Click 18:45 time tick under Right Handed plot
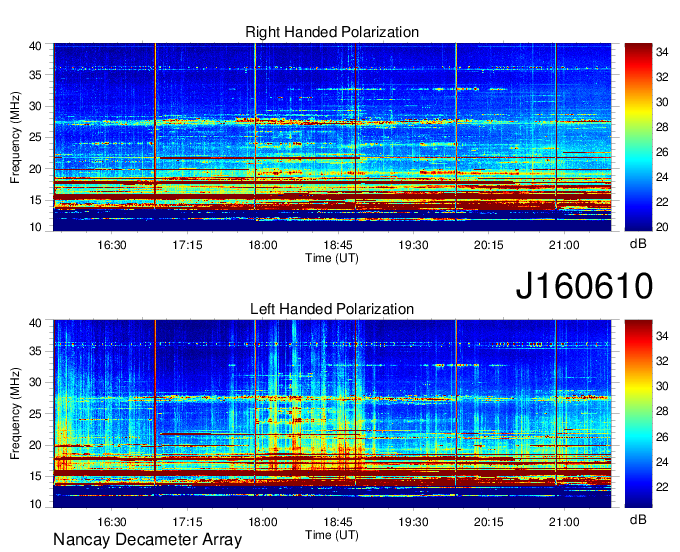Screen dimensions: 680x552 pyautogui.click(x=338, y=245)
